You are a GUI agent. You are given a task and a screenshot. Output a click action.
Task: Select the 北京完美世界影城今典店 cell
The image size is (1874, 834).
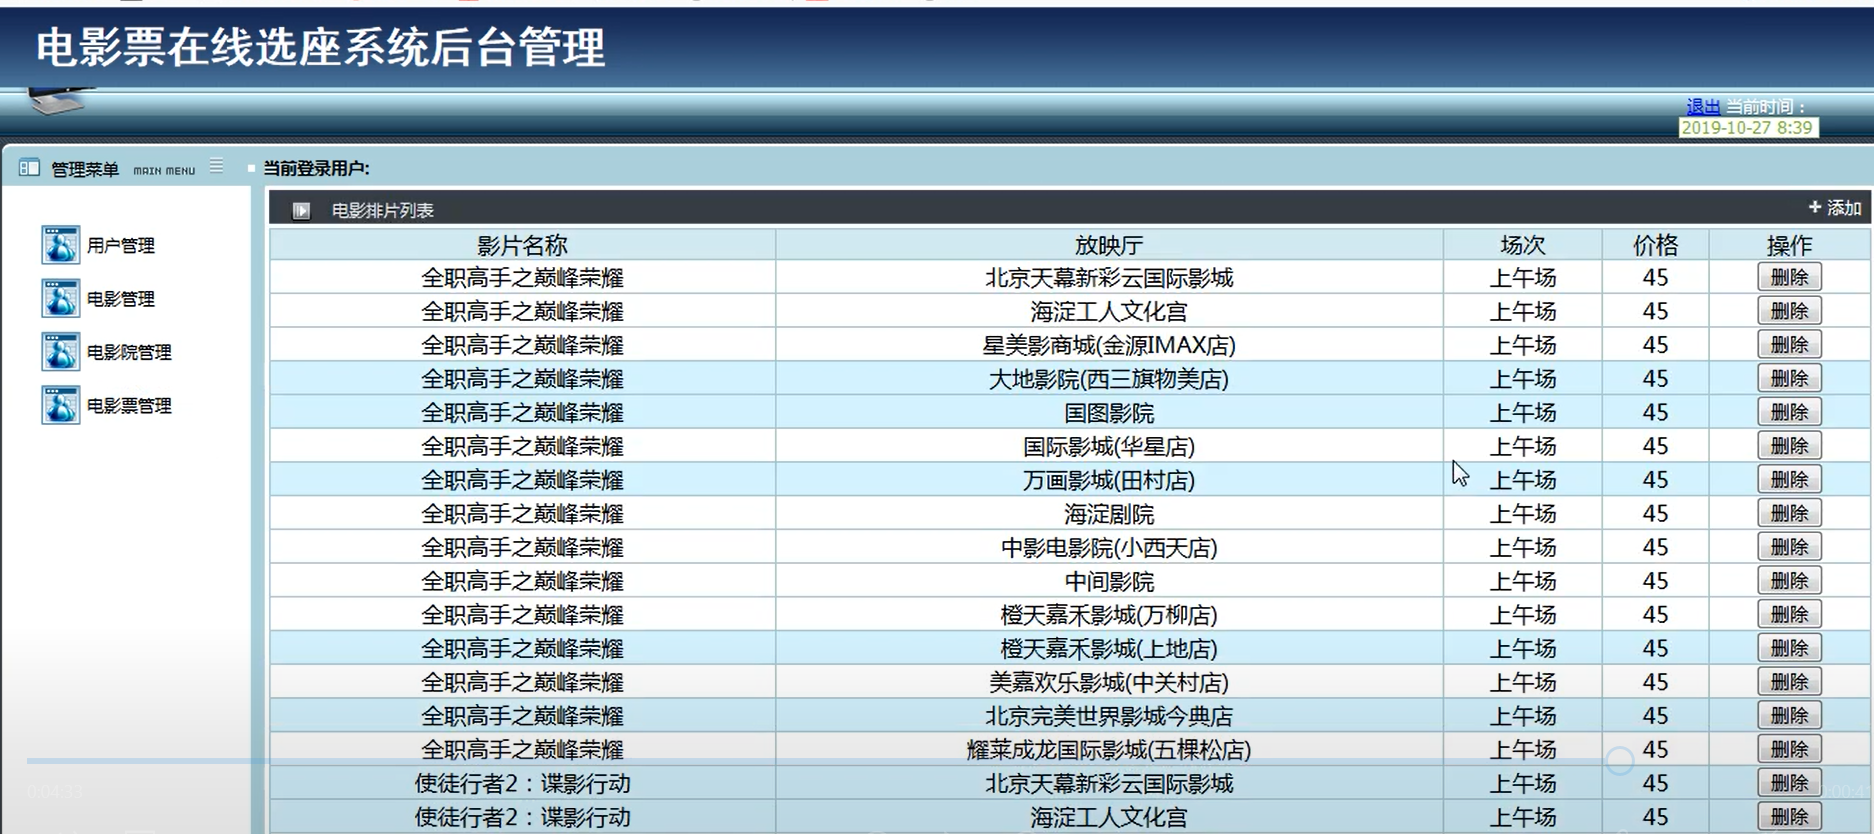(1109, 716)
